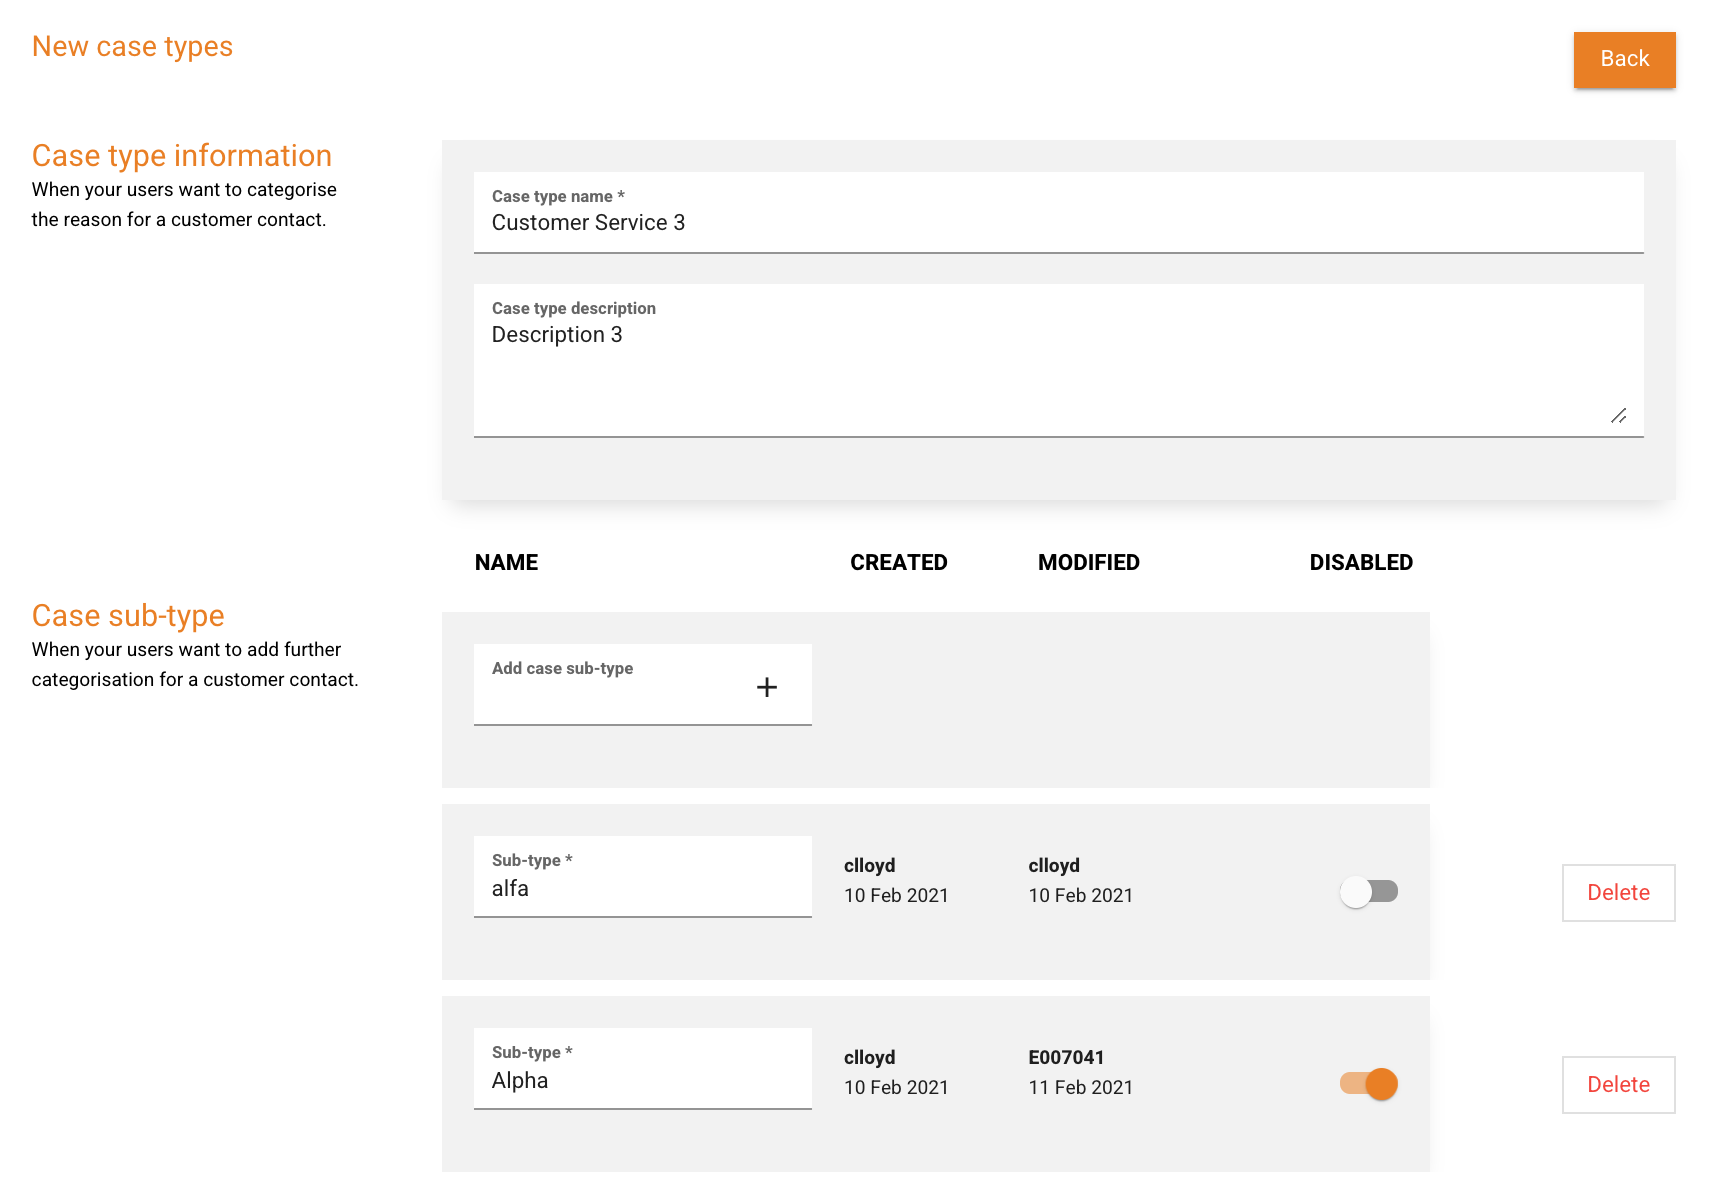Delete the Alpha sub-type

pyautogui.click(x=1618, y=1085)
